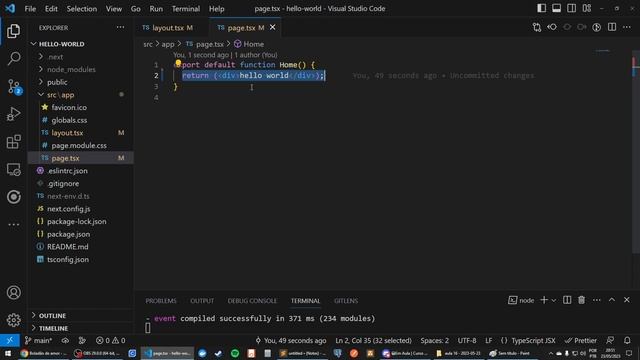Image resolution: width=640 pixels, height=360 pixels.
Task: Open the Remote Explorer view
Action: pos(13,169)
